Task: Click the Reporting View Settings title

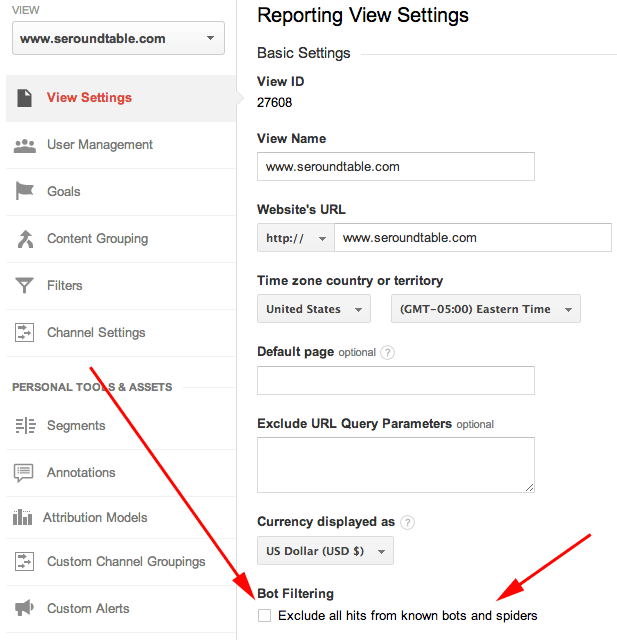Action: pyautogui.click(x=363, y=16)
